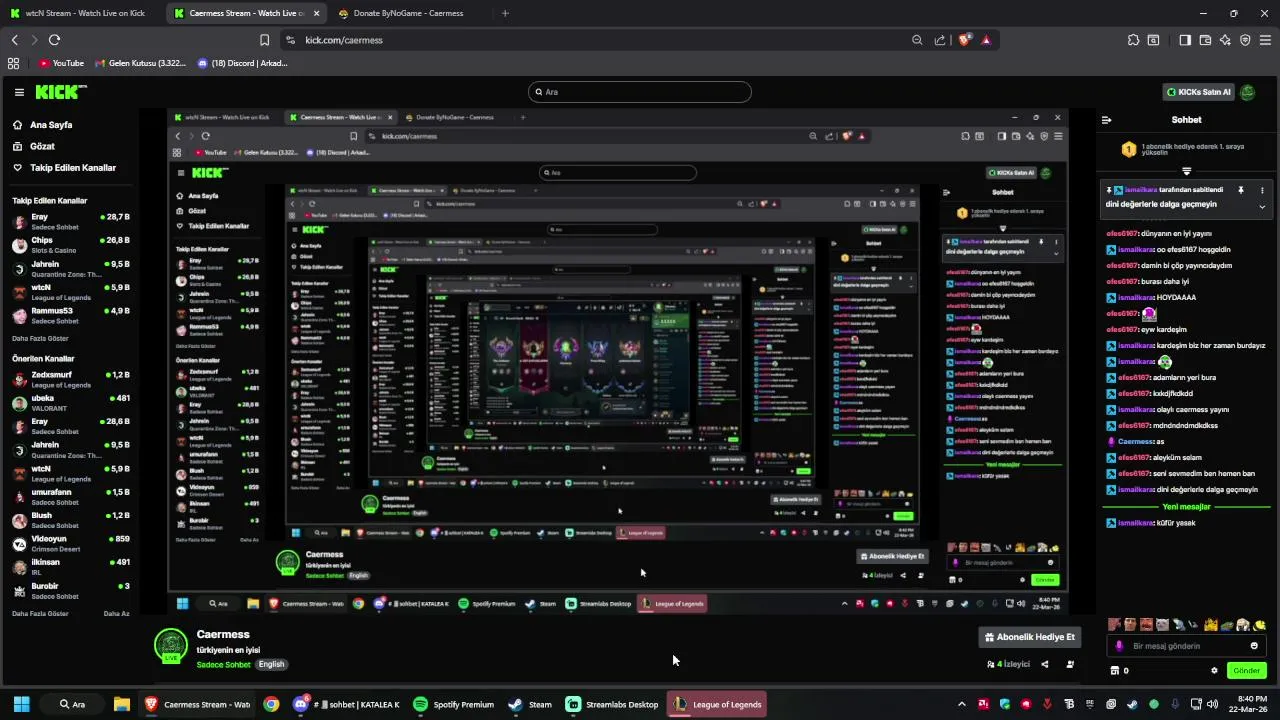Open Brave Shields lion icon
This screenshot has width=1280, height=720.
965,40
